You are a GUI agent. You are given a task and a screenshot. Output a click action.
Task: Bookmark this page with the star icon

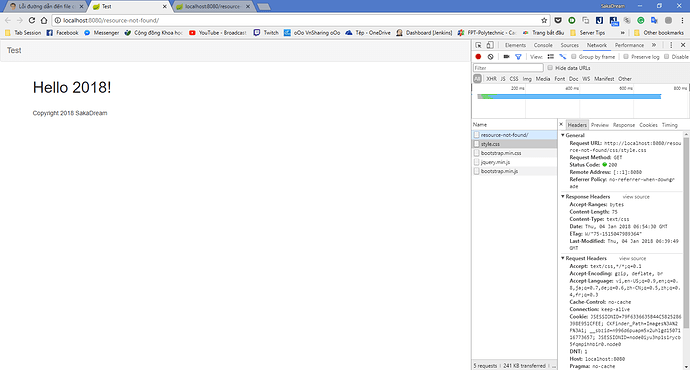point(544,20)
